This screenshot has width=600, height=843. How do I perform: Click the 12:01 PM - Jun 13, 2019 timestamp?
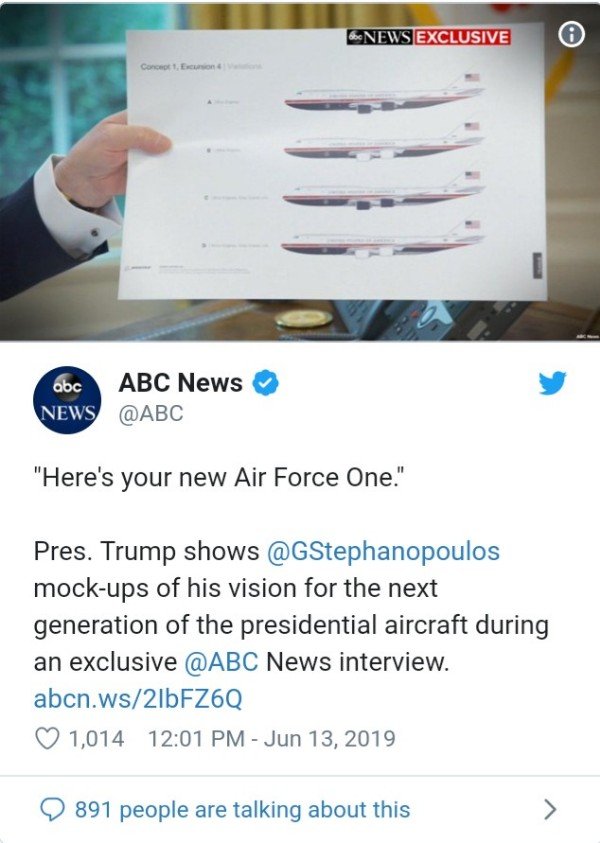(x=272, y=739)
